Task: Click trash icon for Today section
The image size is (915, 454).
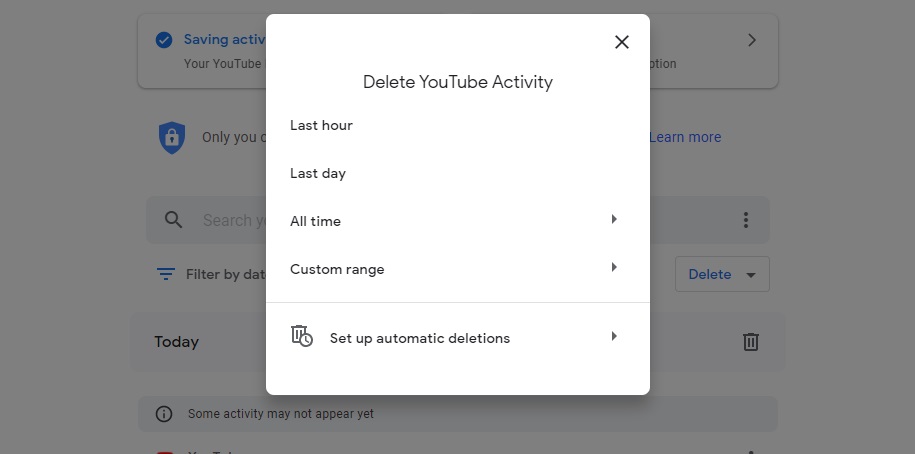Action: pos(751,342)
